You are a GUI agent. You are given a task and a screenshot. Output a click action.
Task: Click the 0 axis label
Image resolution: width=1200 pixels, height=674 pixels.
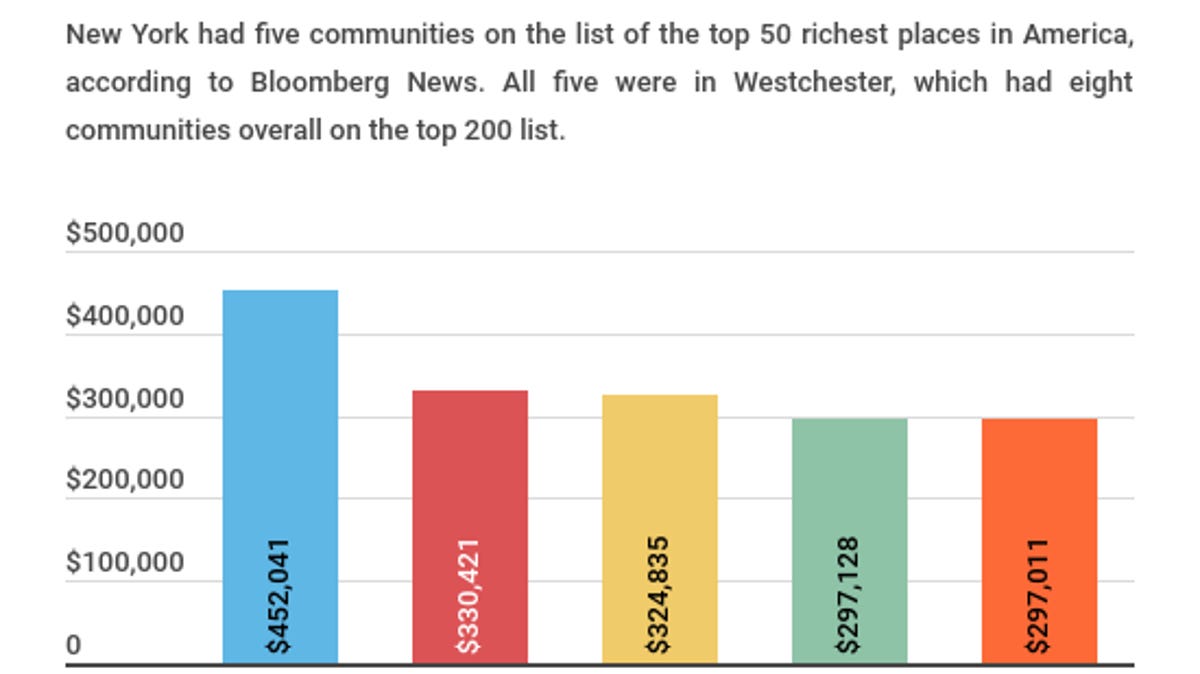73,646
